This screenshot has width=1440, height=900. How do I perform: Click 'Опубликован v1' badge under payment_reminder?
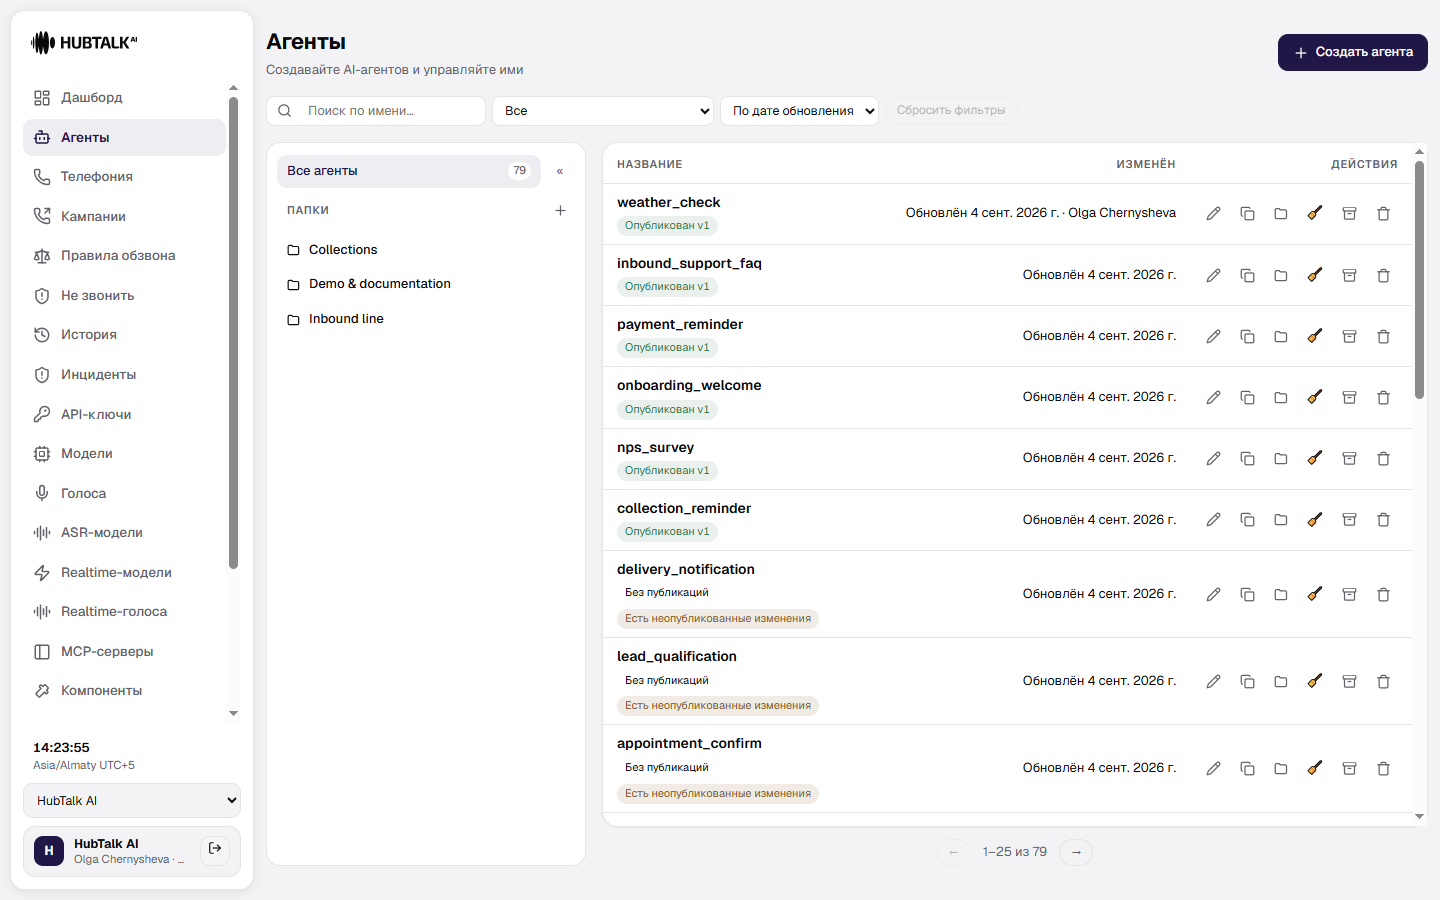point(667,348)
